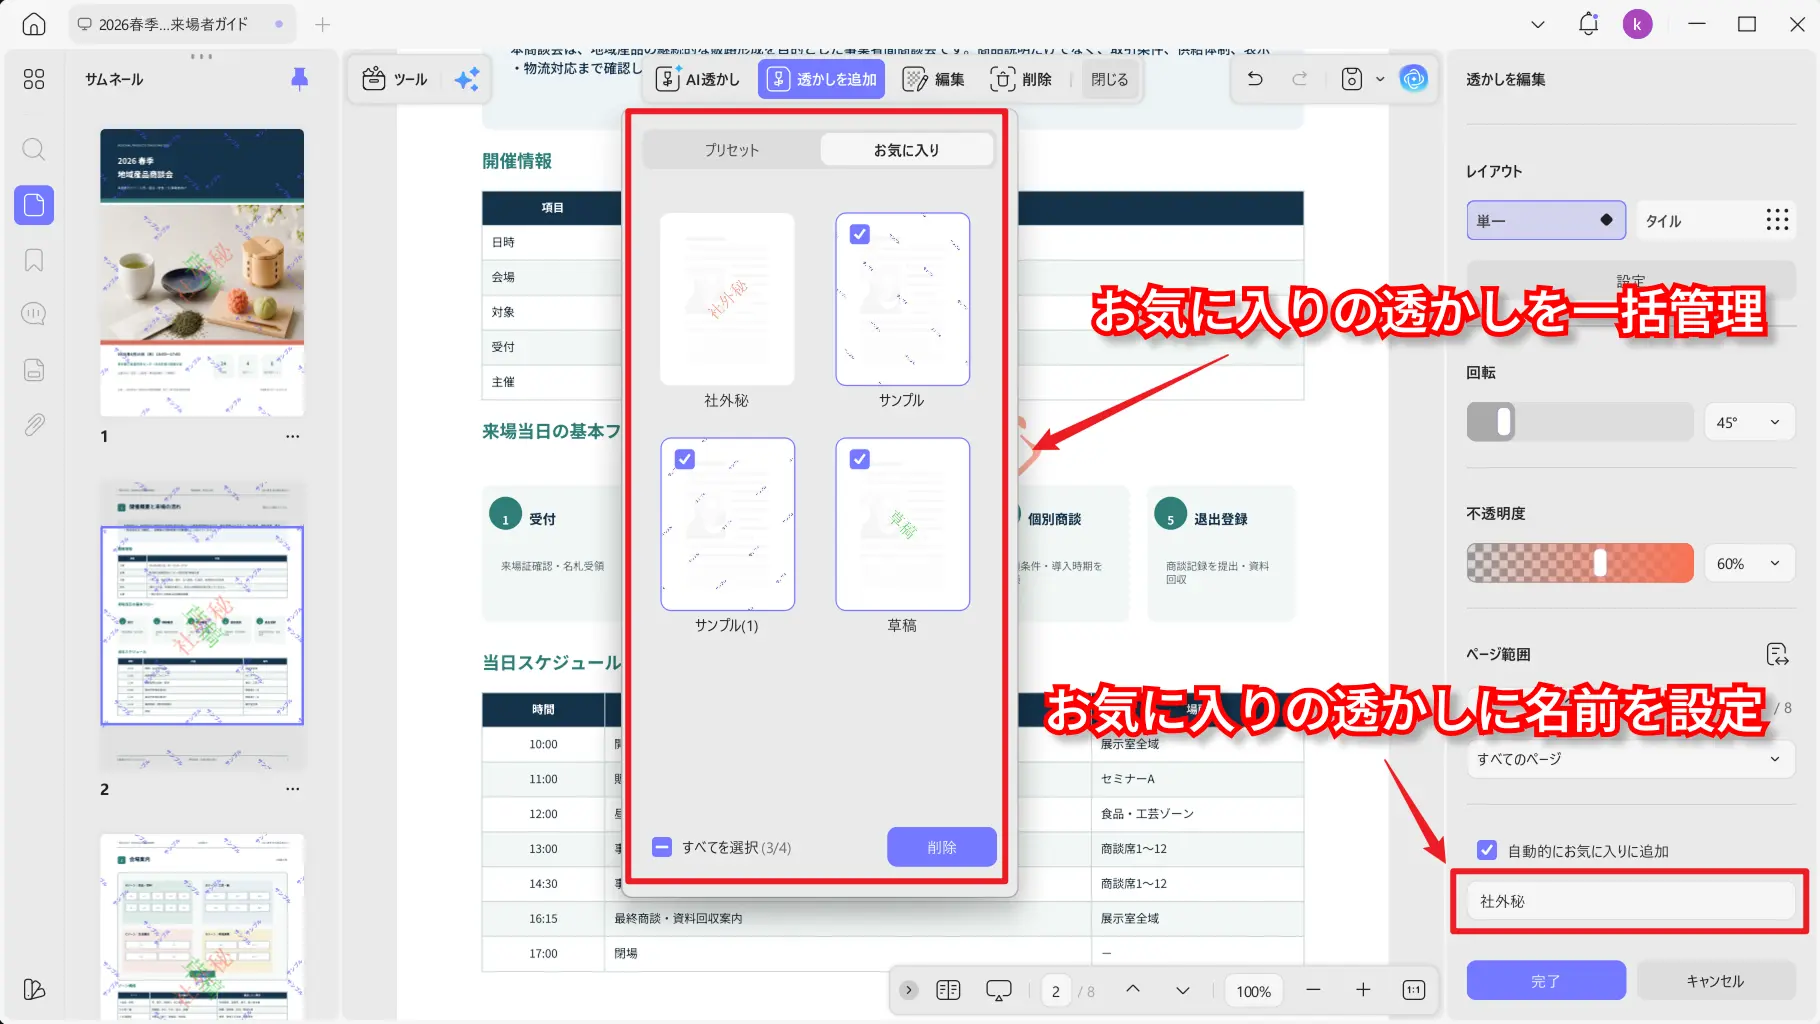Open the rotation angle 45° dropdown

pyautogui.click(x=1749, y=422)
